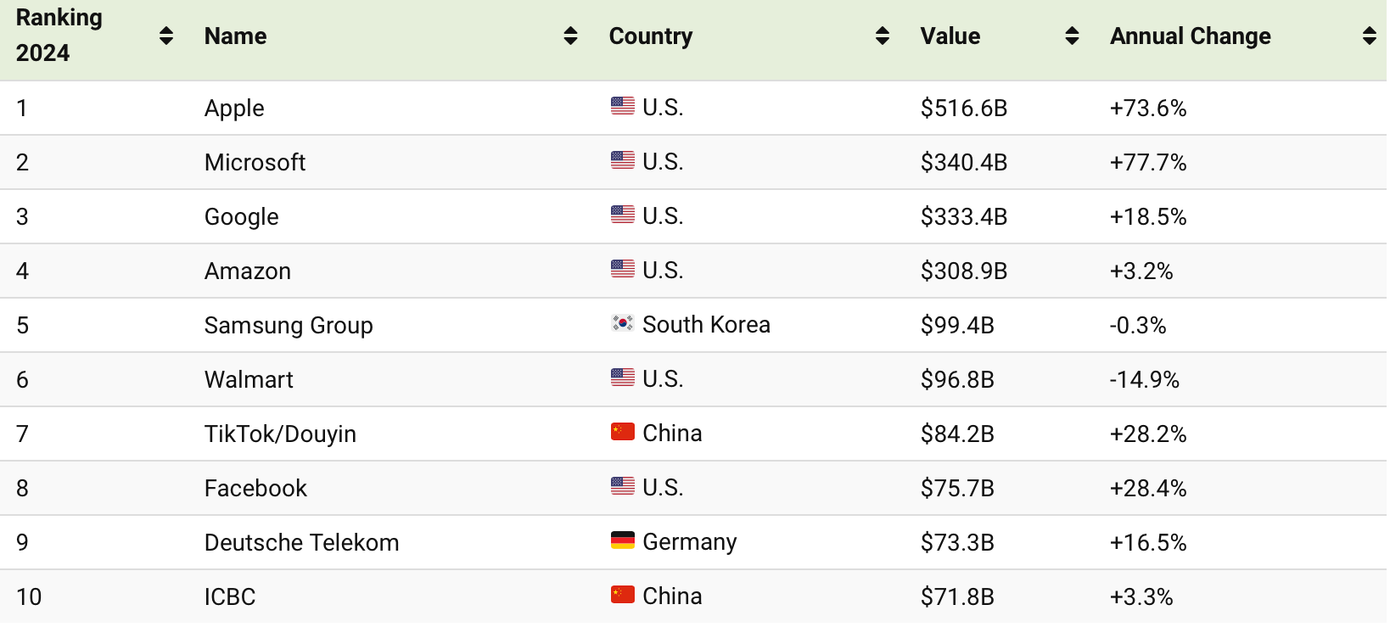This screenshot has width=1390, height=632.
Task: Select the Apple name cell
Action: point(234,108)
